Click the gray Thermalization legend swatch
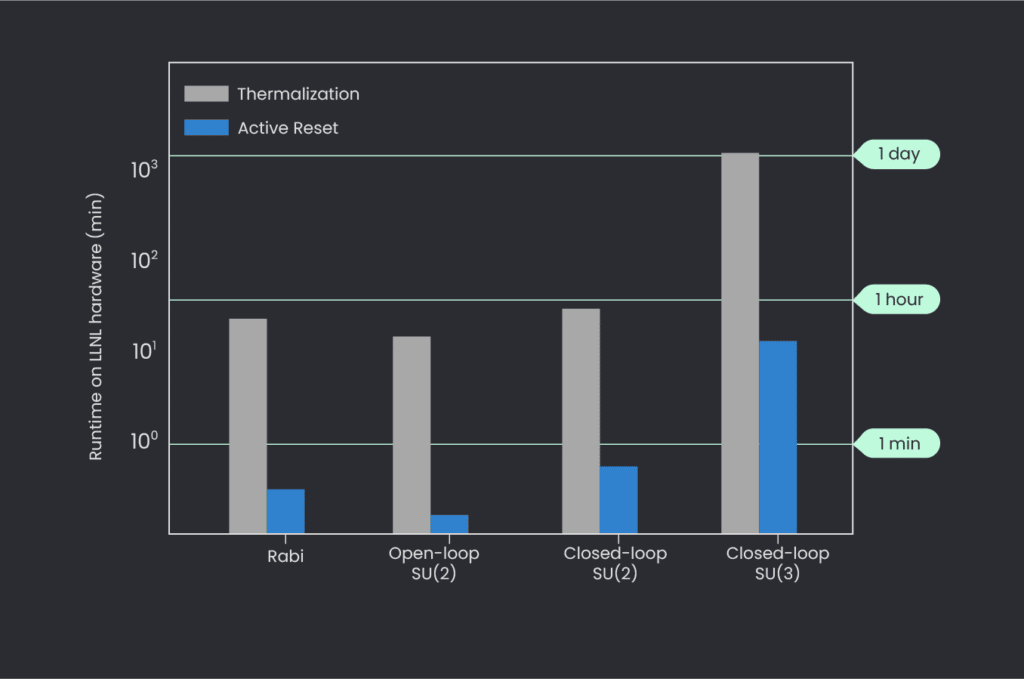1024x679 pixels. tap(205, 94)
